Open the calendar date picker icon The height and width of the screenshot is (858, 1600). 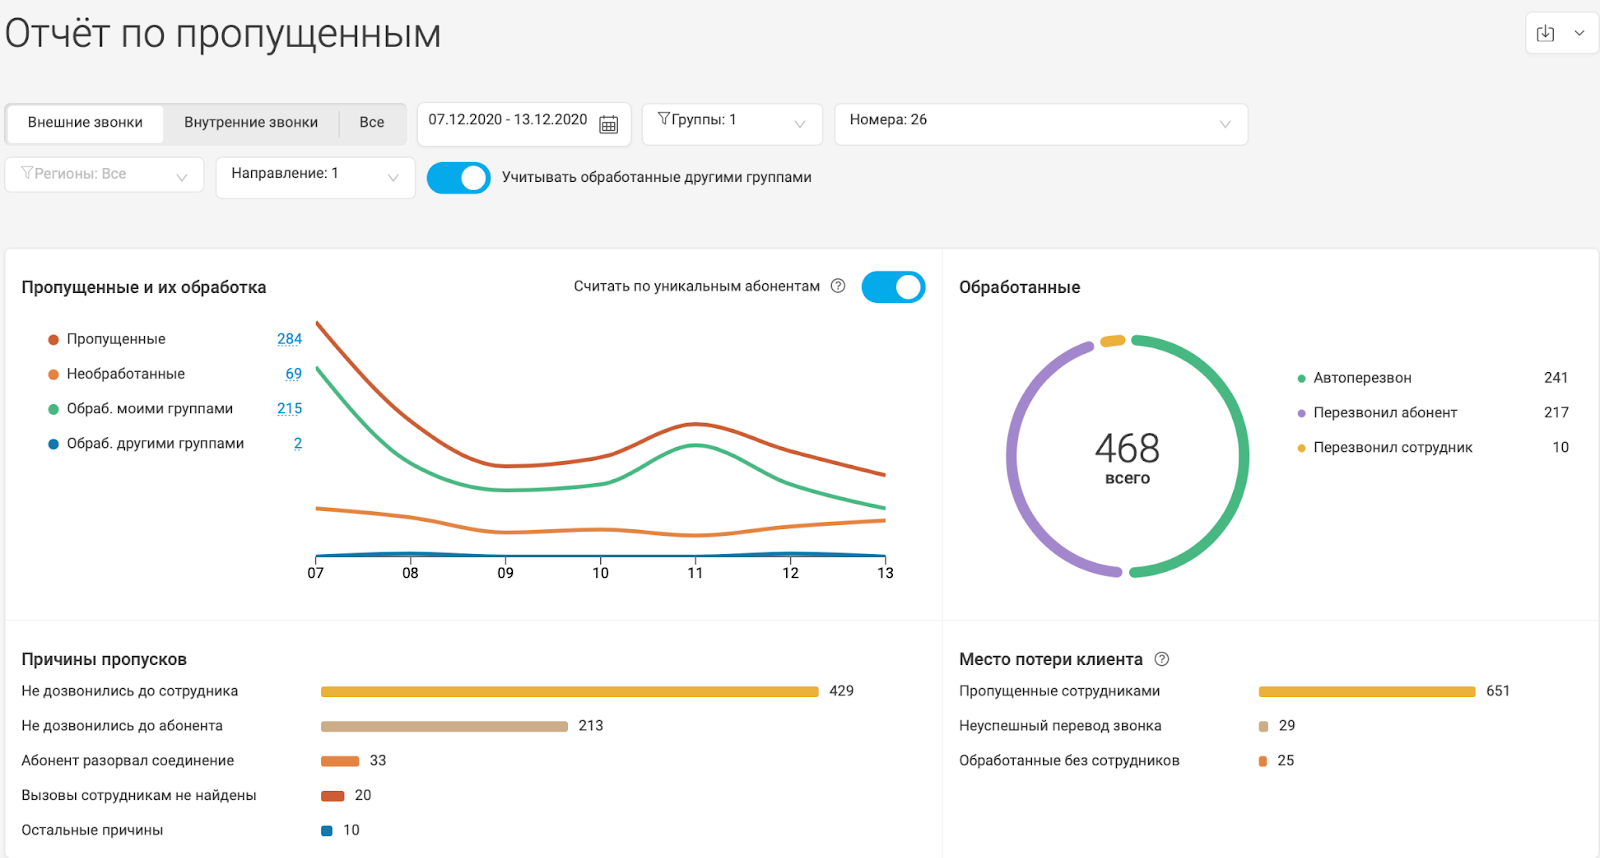(608, 124)
